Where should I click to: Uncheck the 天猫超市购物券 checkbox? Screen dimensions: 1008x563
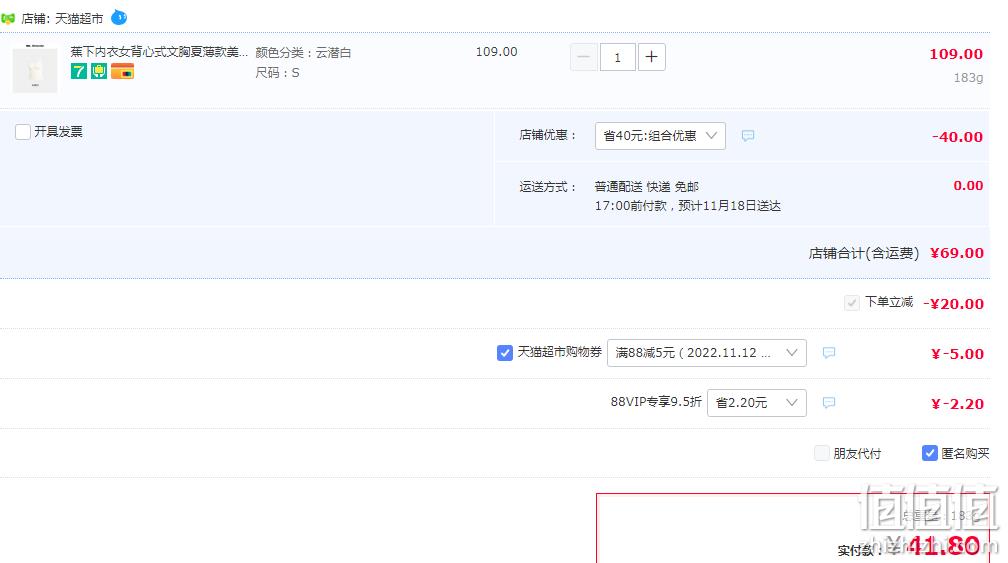(505, 353)
